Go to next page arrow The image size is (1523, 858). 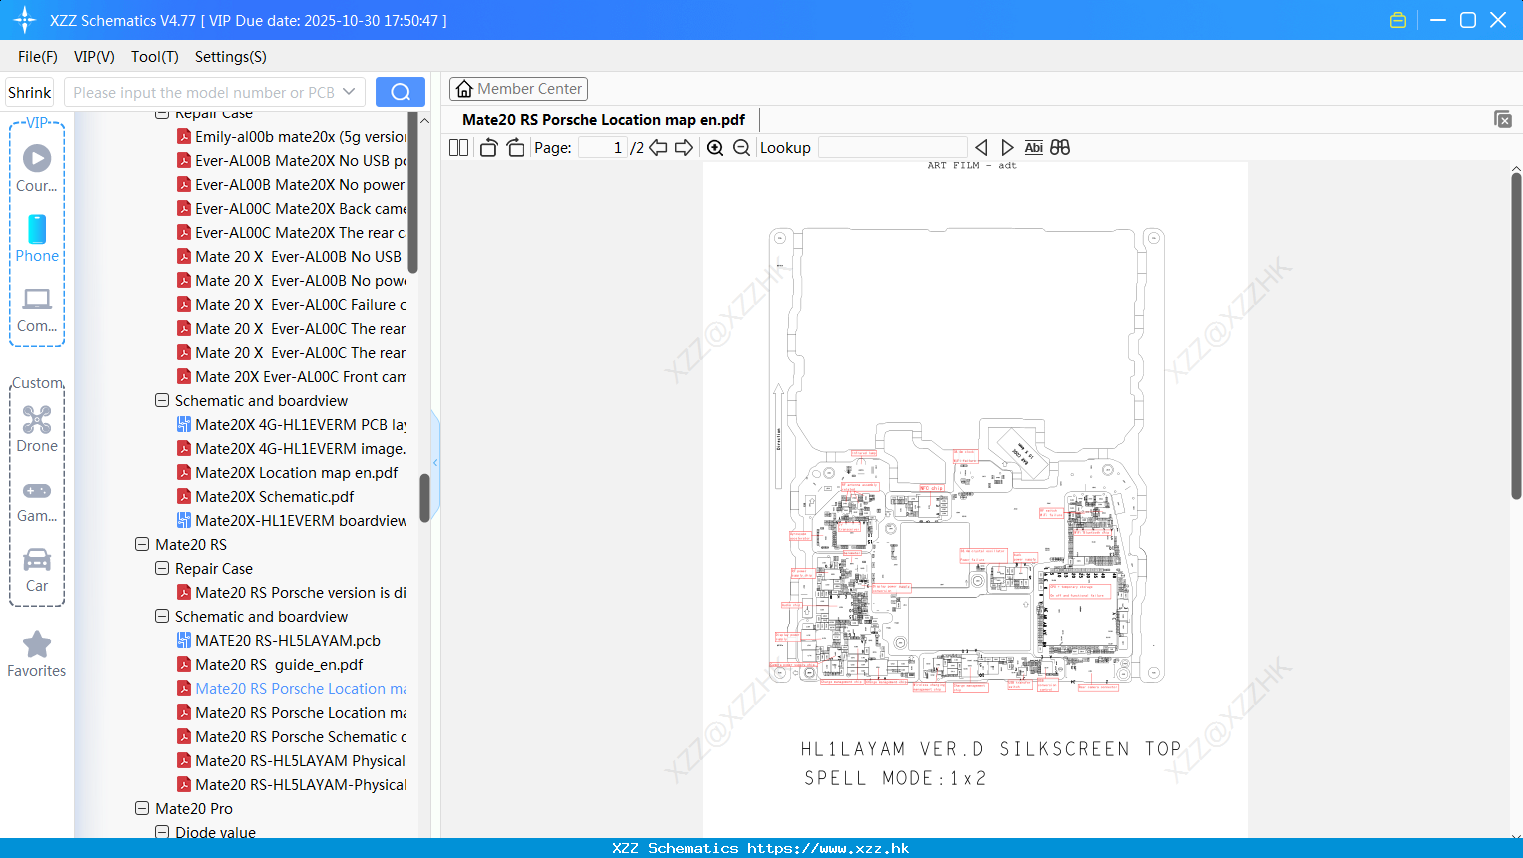684,147
